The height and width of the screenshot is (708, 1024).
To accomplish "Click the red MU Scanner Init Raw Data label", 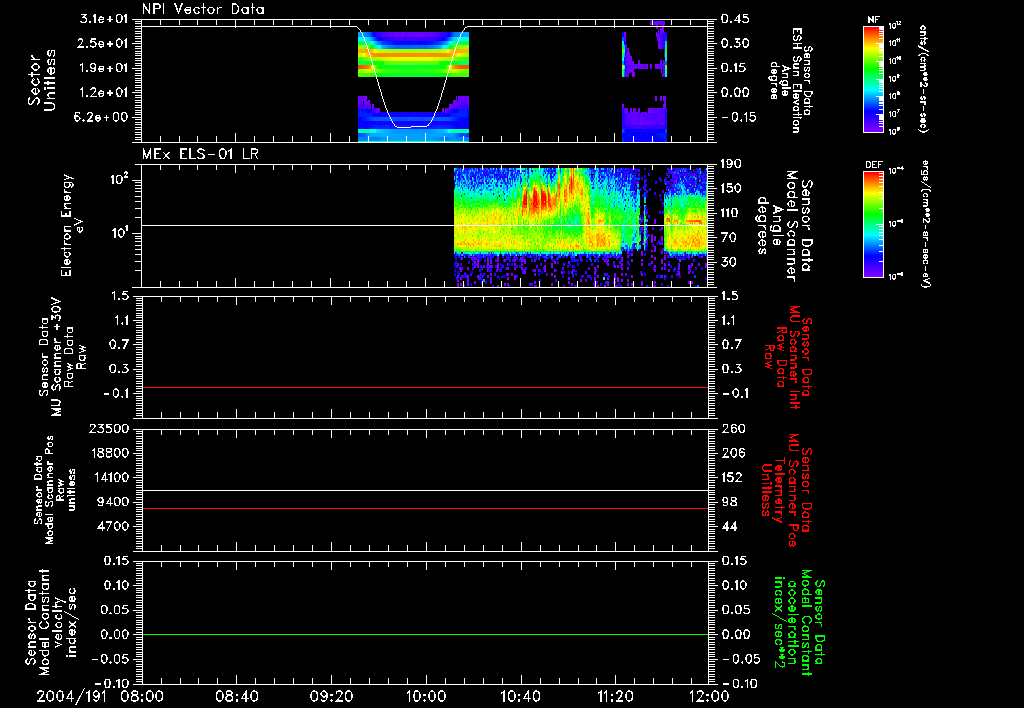I will (x=789, y=357).
